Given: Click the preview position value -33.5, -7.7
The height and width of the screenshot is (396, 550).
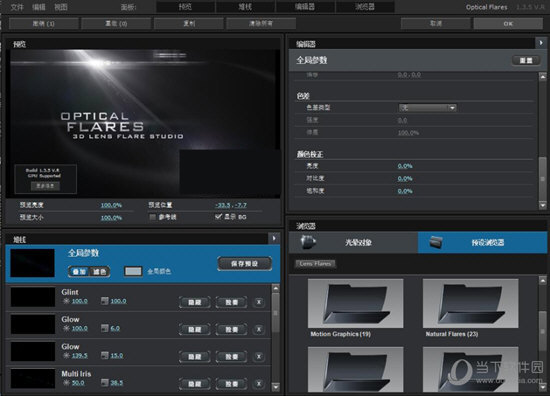Looking at the screenshot, I should pos(231,205).
